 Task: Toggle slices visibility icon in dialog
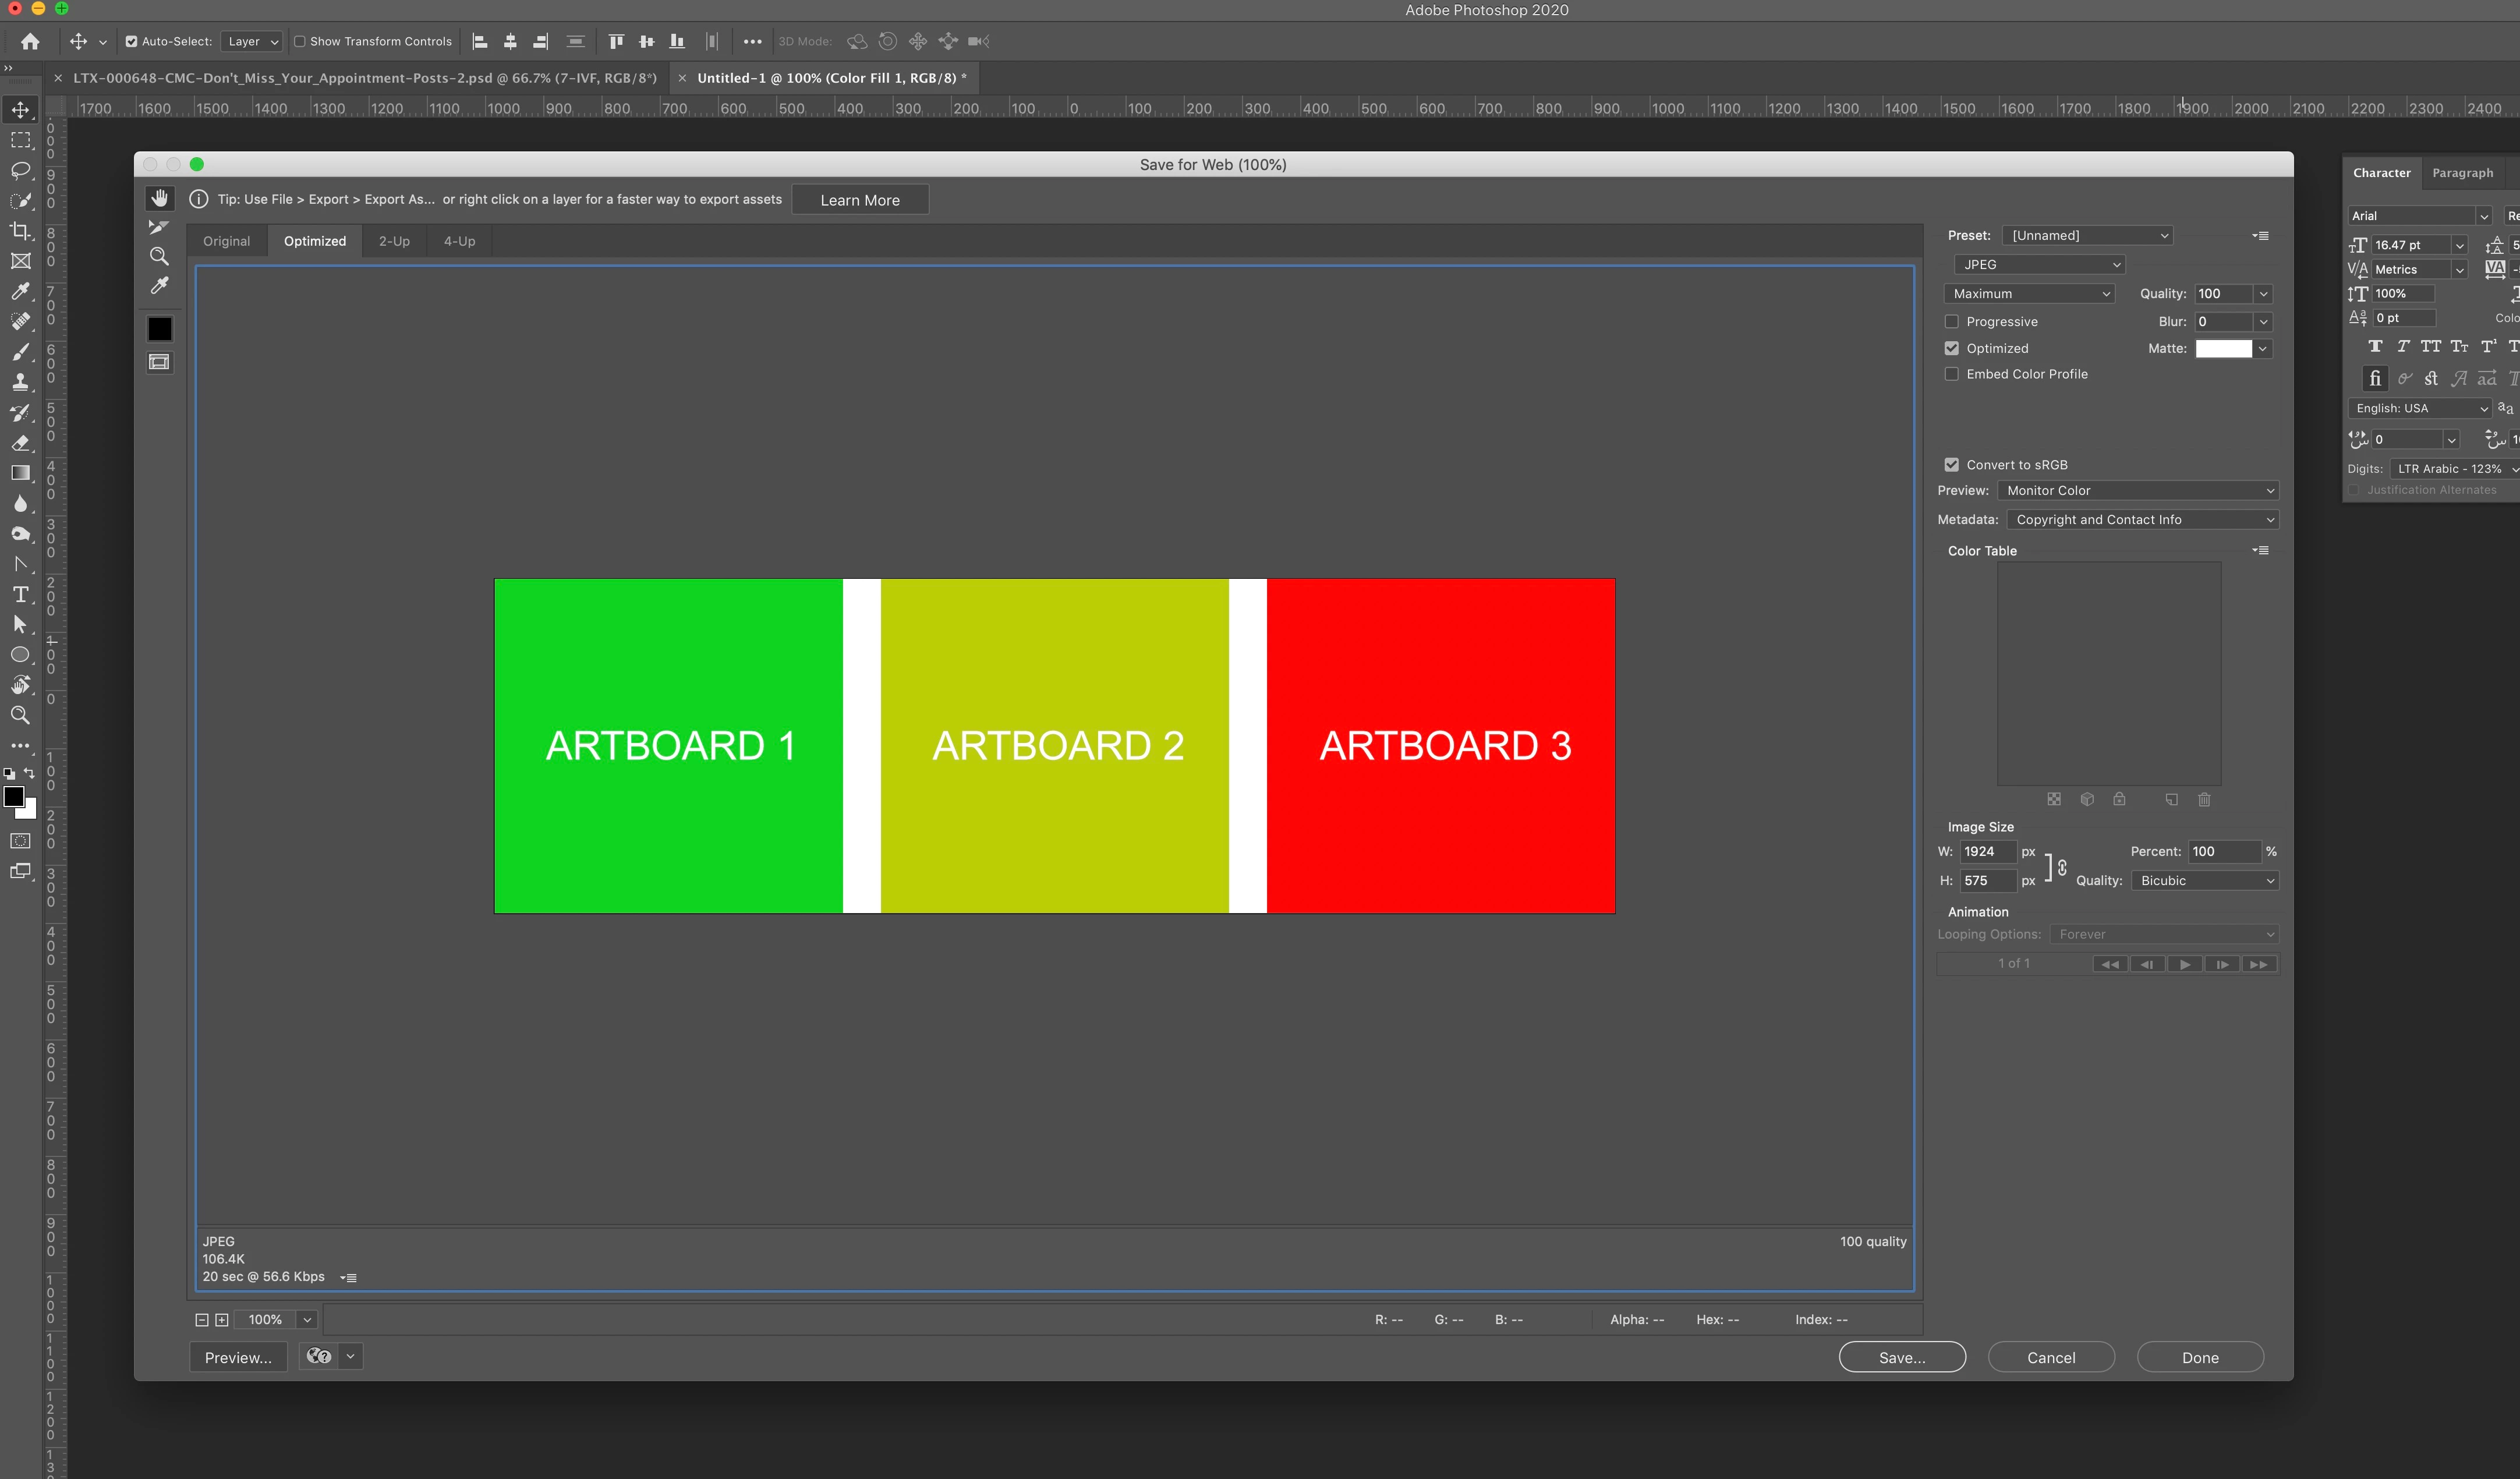click(159, 362)
